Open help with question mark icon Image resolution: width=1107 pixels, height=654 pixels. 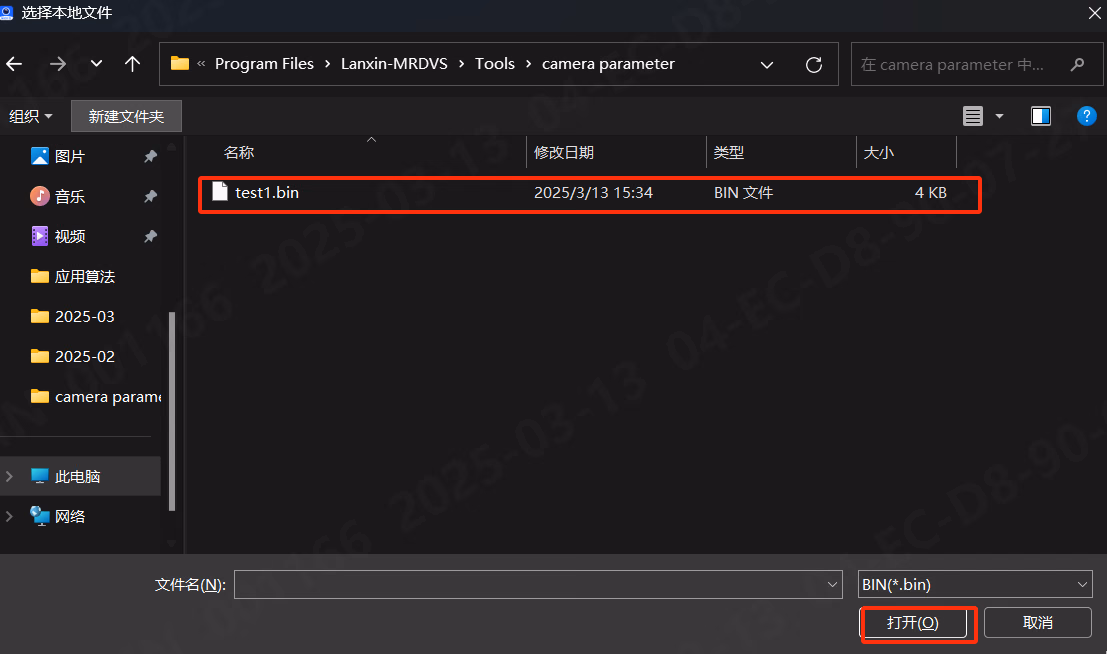pos(1087,116)
